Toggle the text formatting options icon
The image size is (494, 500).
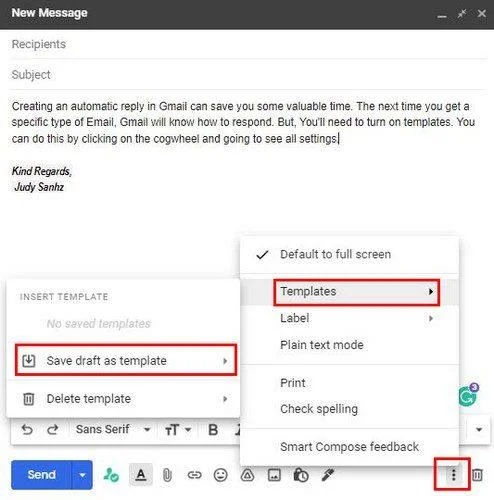point(141,475)
